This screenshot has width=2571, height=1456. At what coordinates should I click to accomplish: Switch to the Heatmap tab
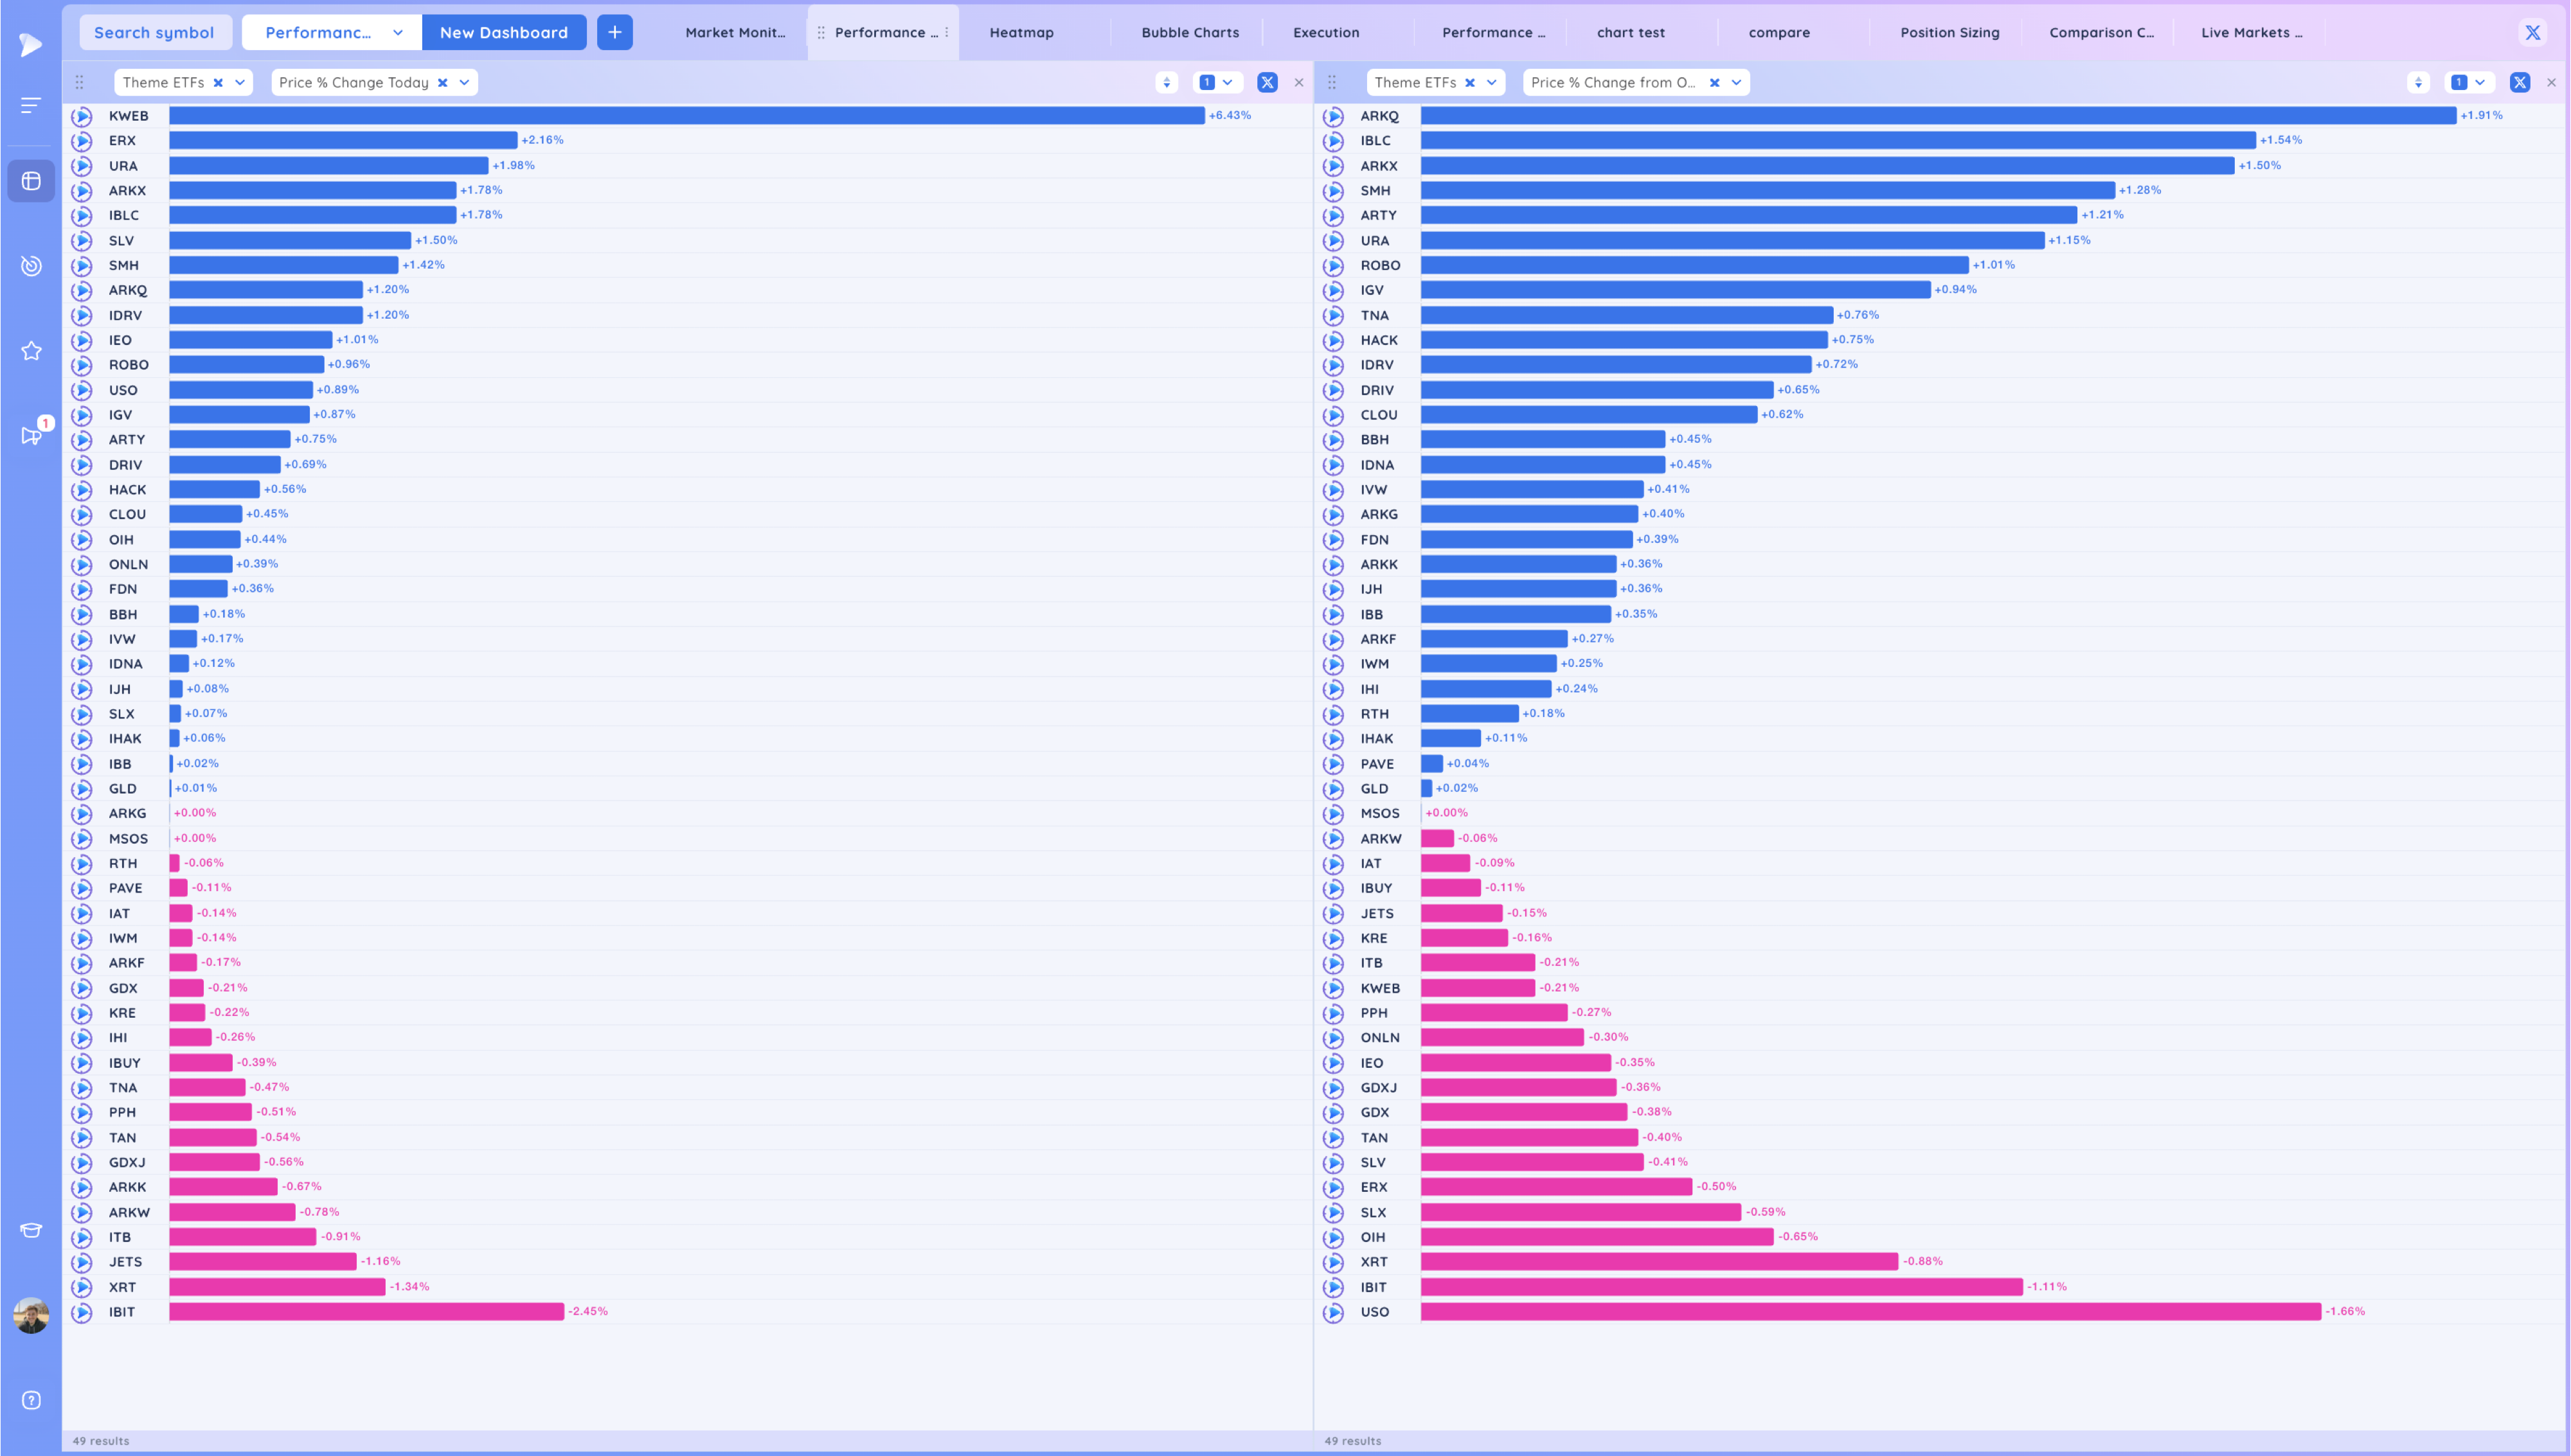pyautogui.click(x=1021, y=32)
